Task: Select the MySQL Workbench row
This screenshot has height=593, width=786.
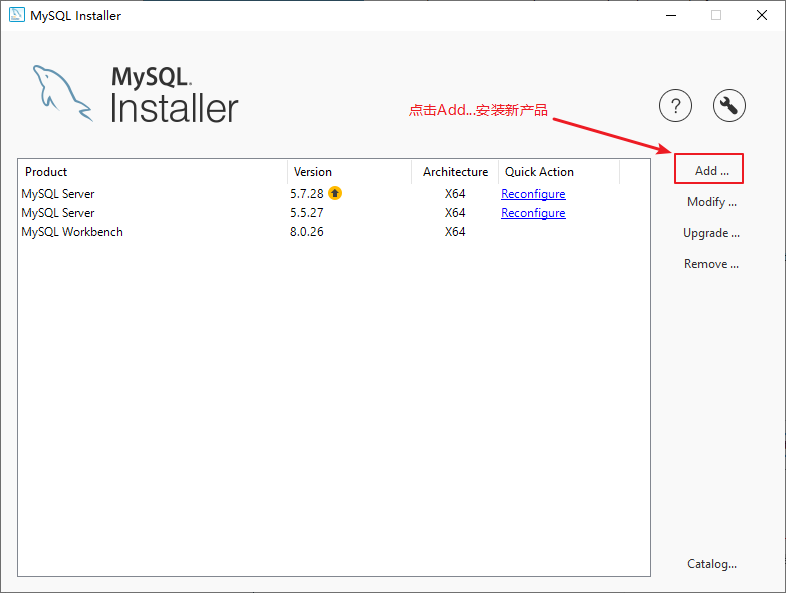Action: [334, 232]
